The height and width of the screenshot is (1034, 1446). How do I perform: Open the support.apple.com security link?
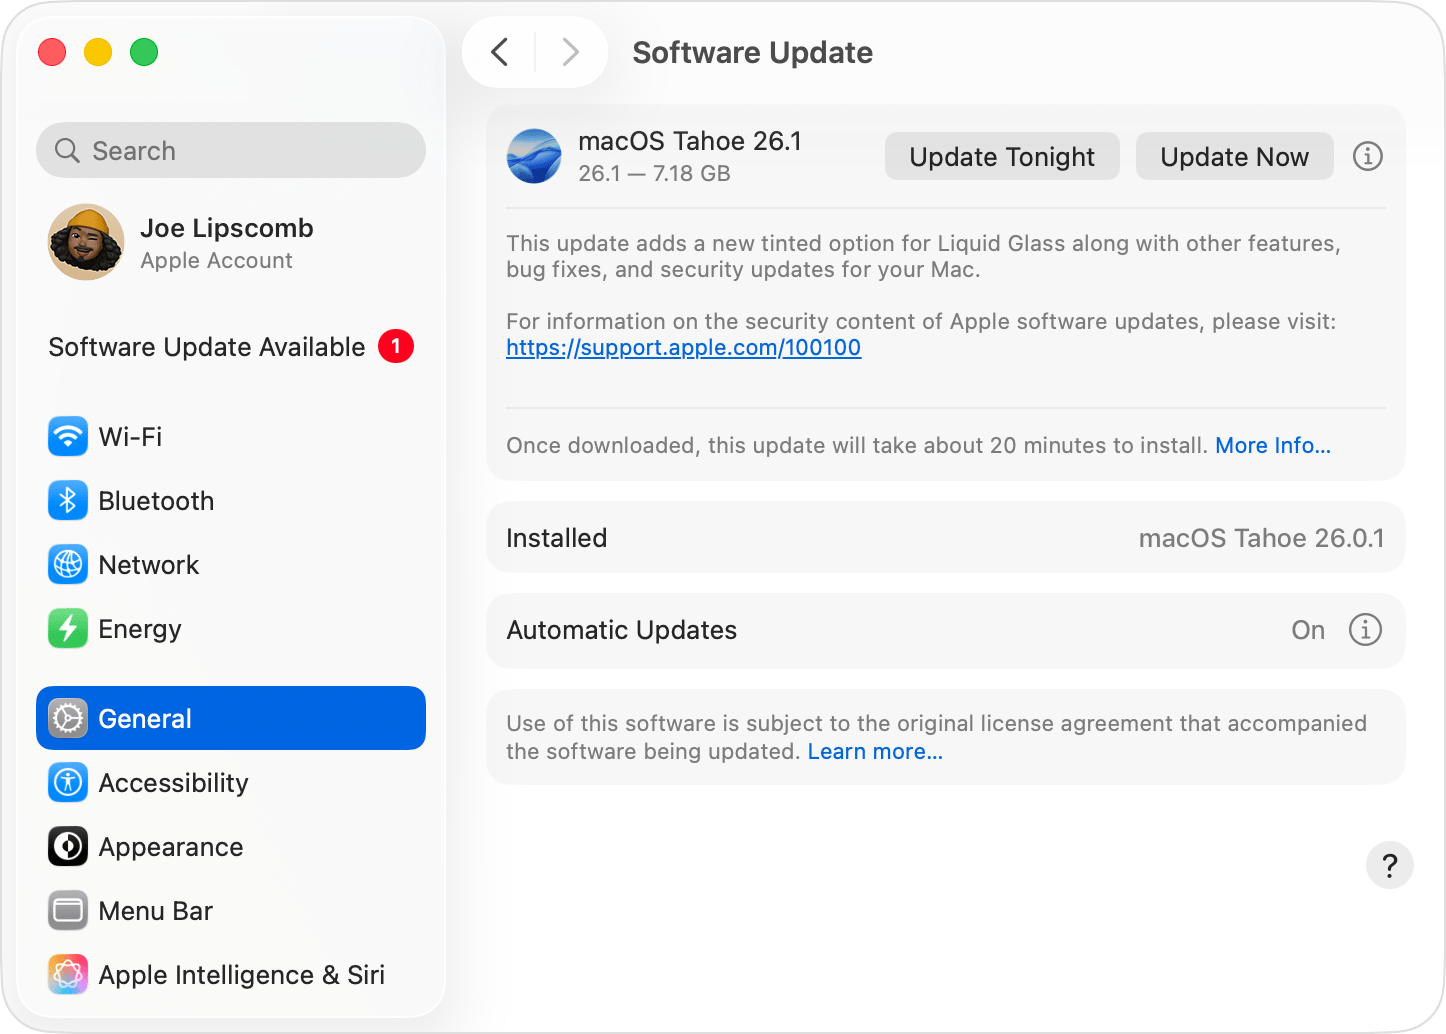(683, 347)
